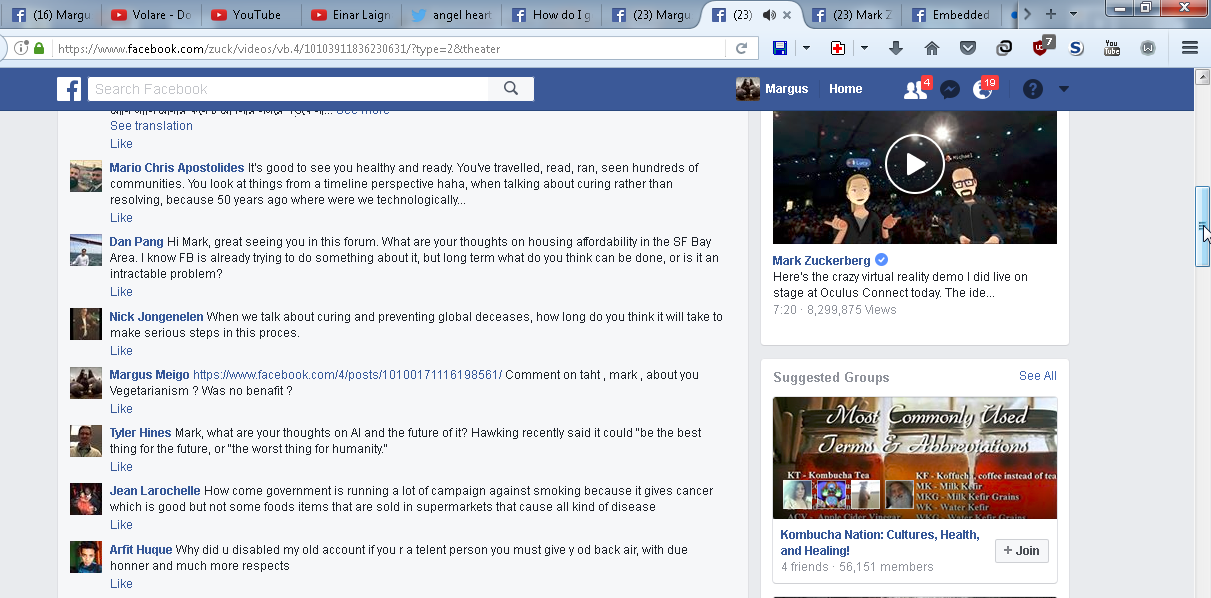Switch to the 'angel heart' Twitter tab
The image size is (1211, 598).
[451, 15]
